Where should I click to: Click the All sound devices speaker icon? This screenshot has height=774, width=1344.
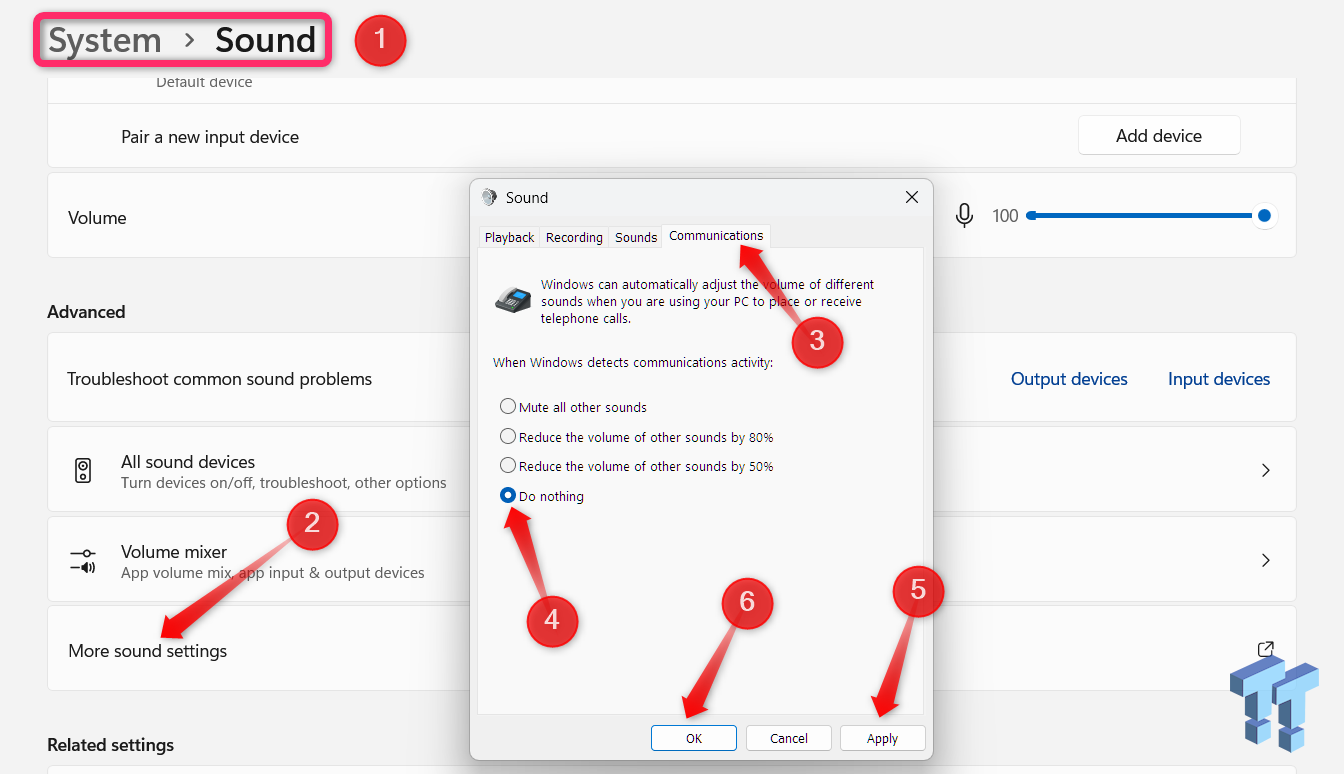point(84,471)
